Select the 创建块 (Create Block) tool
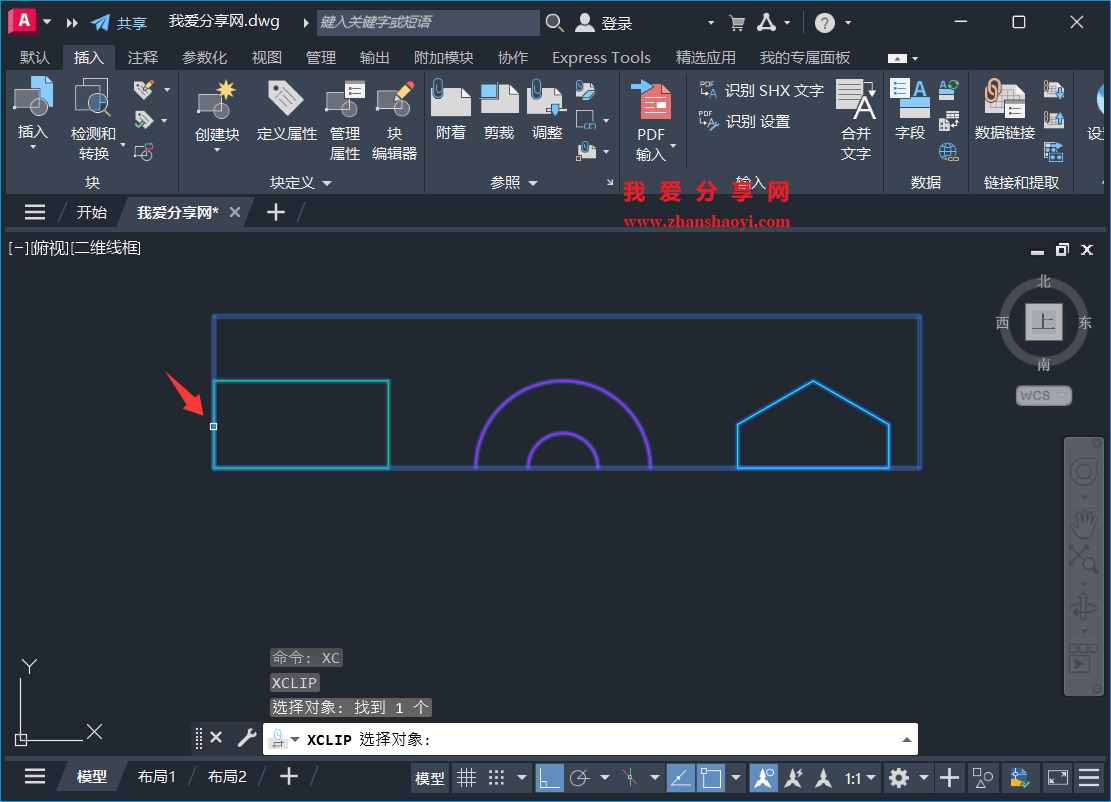The image size is (1111, 802). [x=216, y=110]
